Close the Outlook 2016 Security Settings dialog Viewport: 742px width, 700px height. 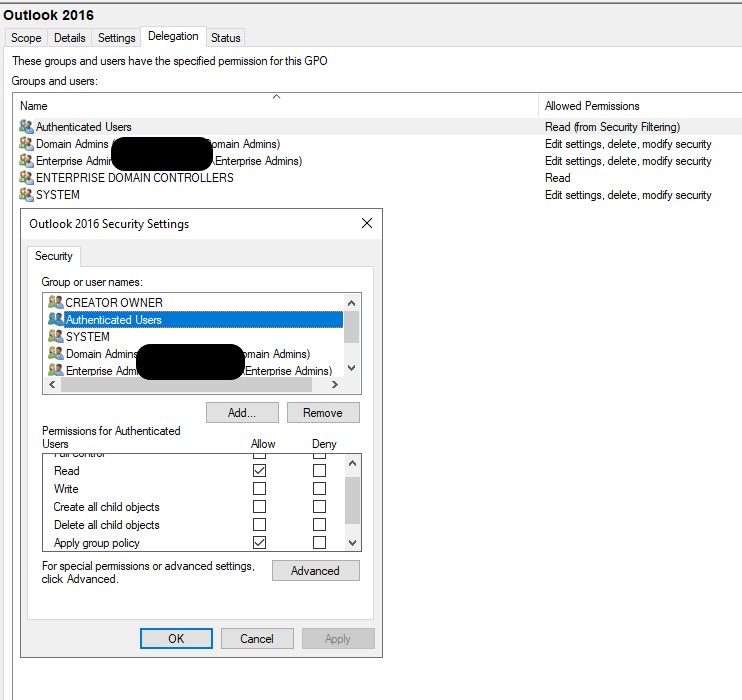(x=367, y=223)
